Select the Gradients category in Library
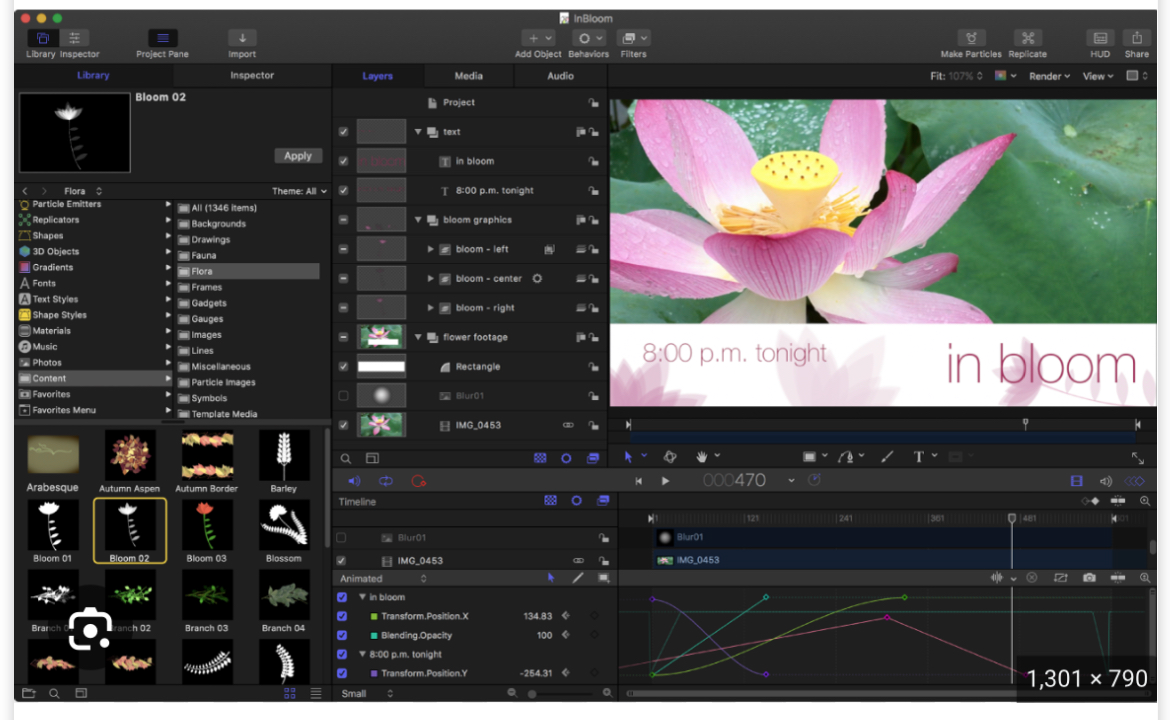The image size is (1170, 720). pyautogui.click(x=53, y=267)
